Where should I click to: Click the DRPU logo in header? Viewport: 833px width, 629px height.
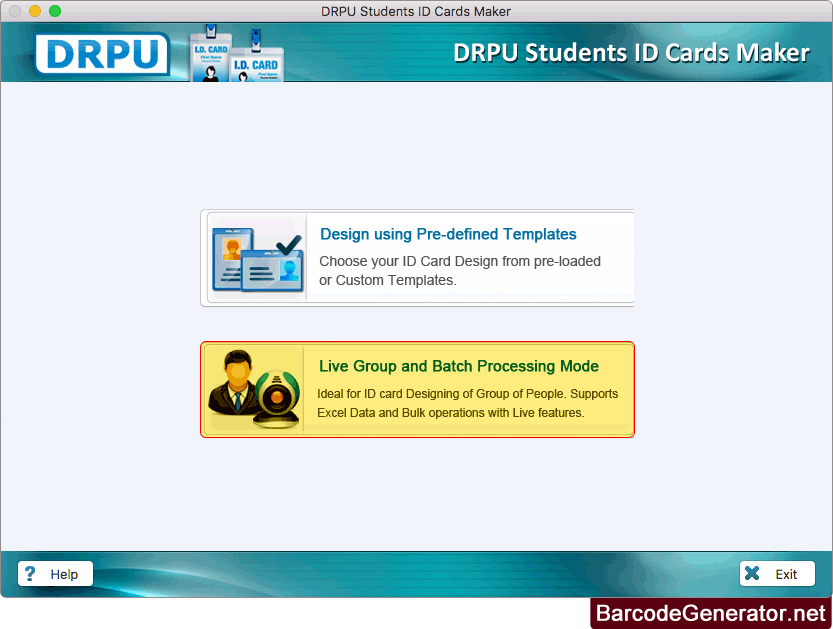pos(102,54)
